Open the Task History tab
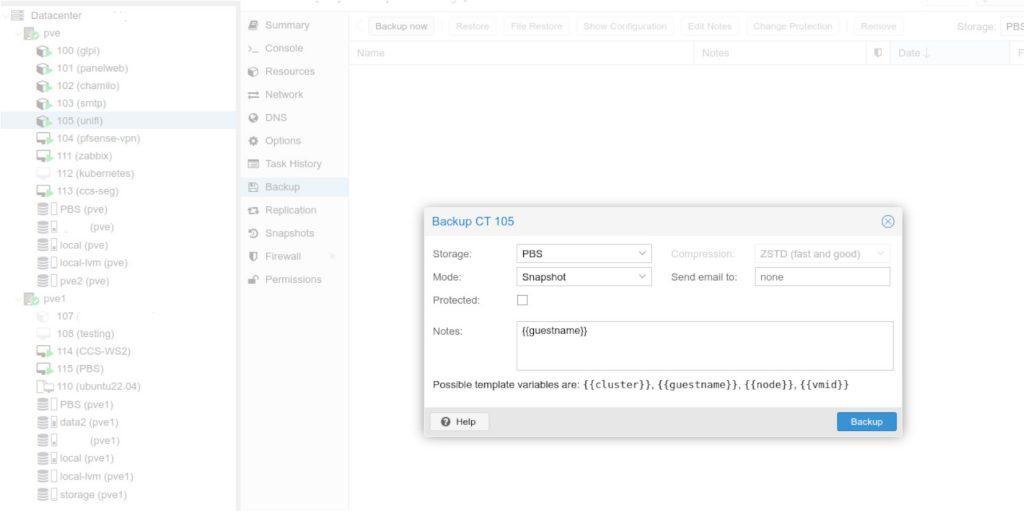 point(295,164)
